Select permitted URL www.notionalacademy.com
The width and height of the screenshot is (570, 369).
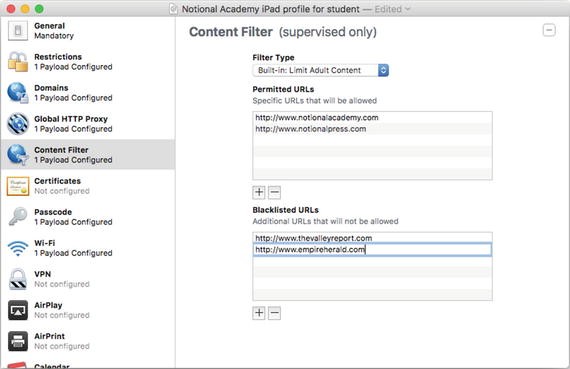(x=372, y=117)
